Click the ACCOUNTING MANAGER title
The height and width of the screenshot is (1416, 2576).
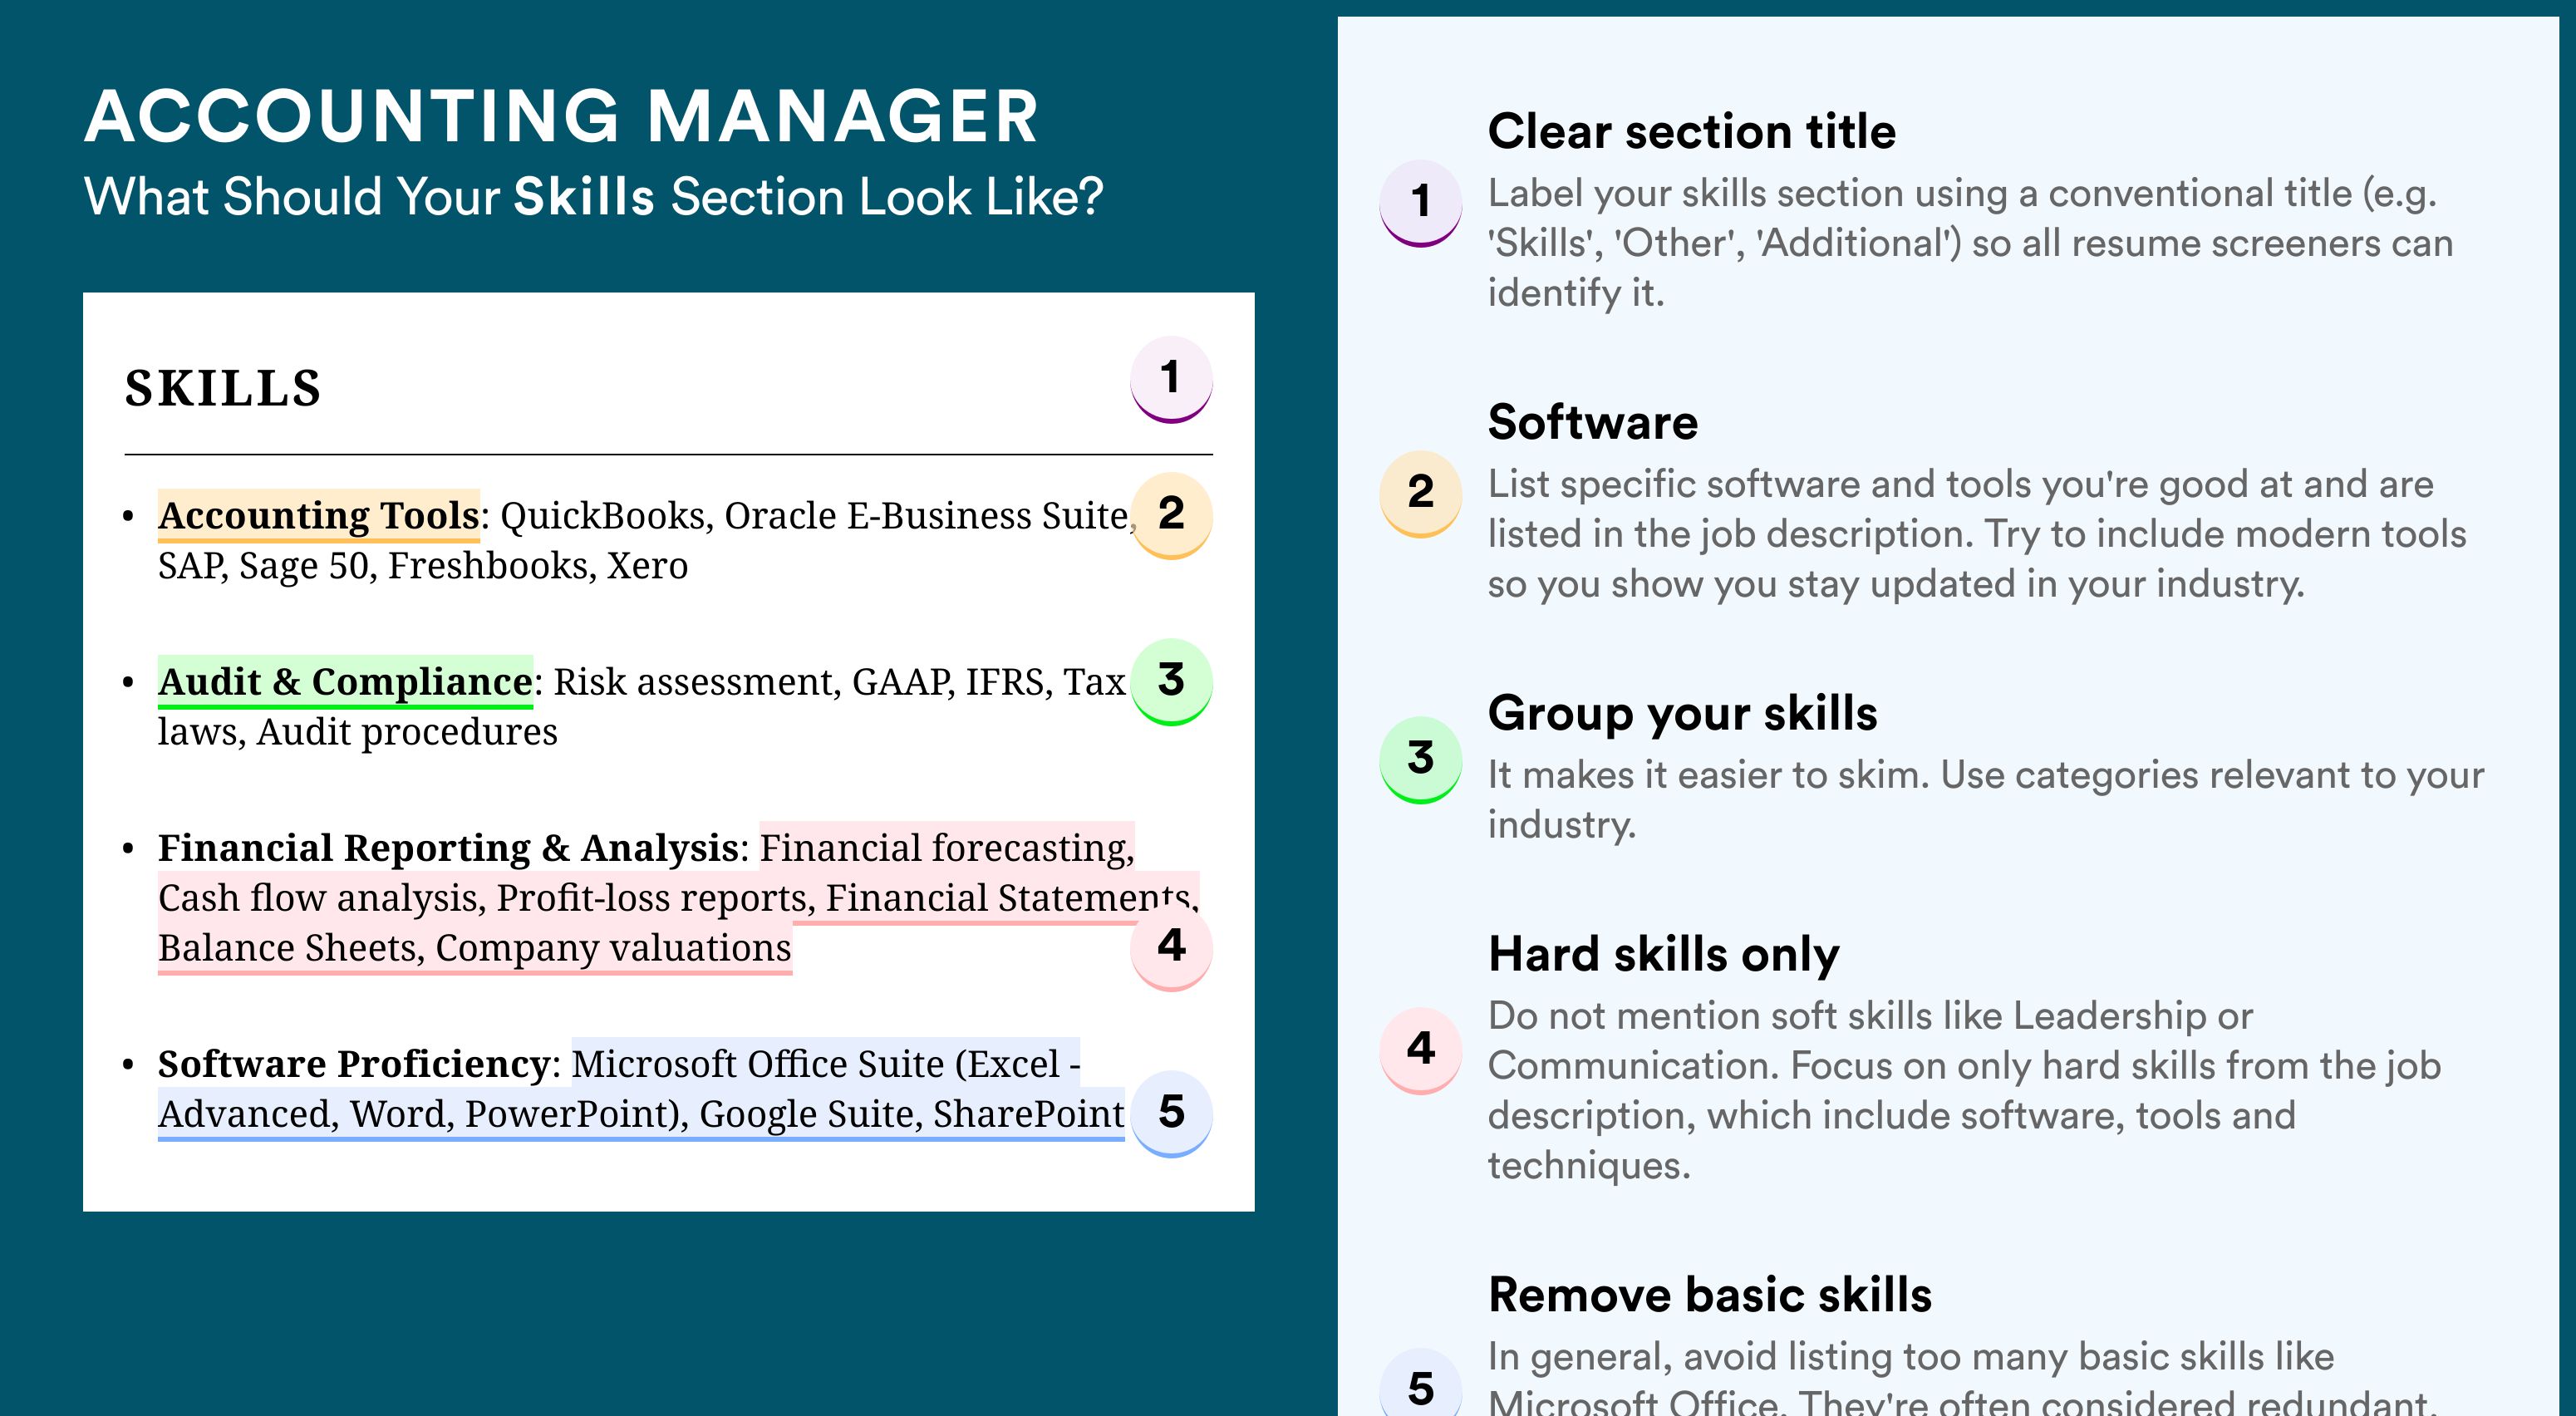tap(562, 116)
